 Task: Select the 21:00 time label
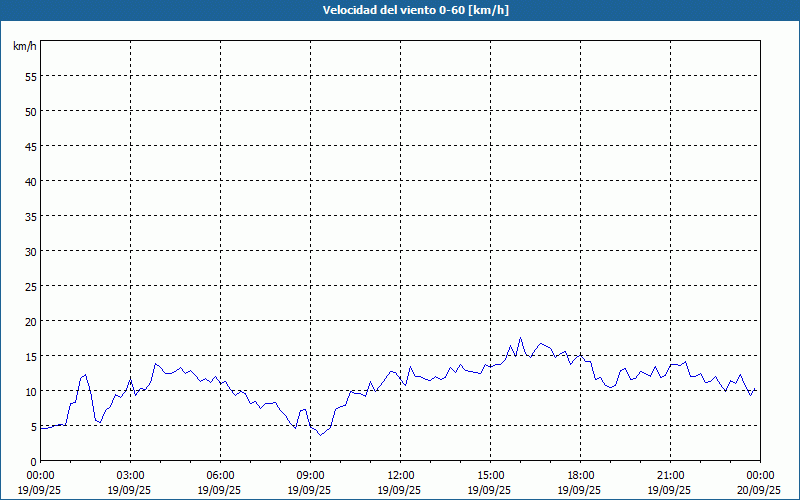click(670, 475)
